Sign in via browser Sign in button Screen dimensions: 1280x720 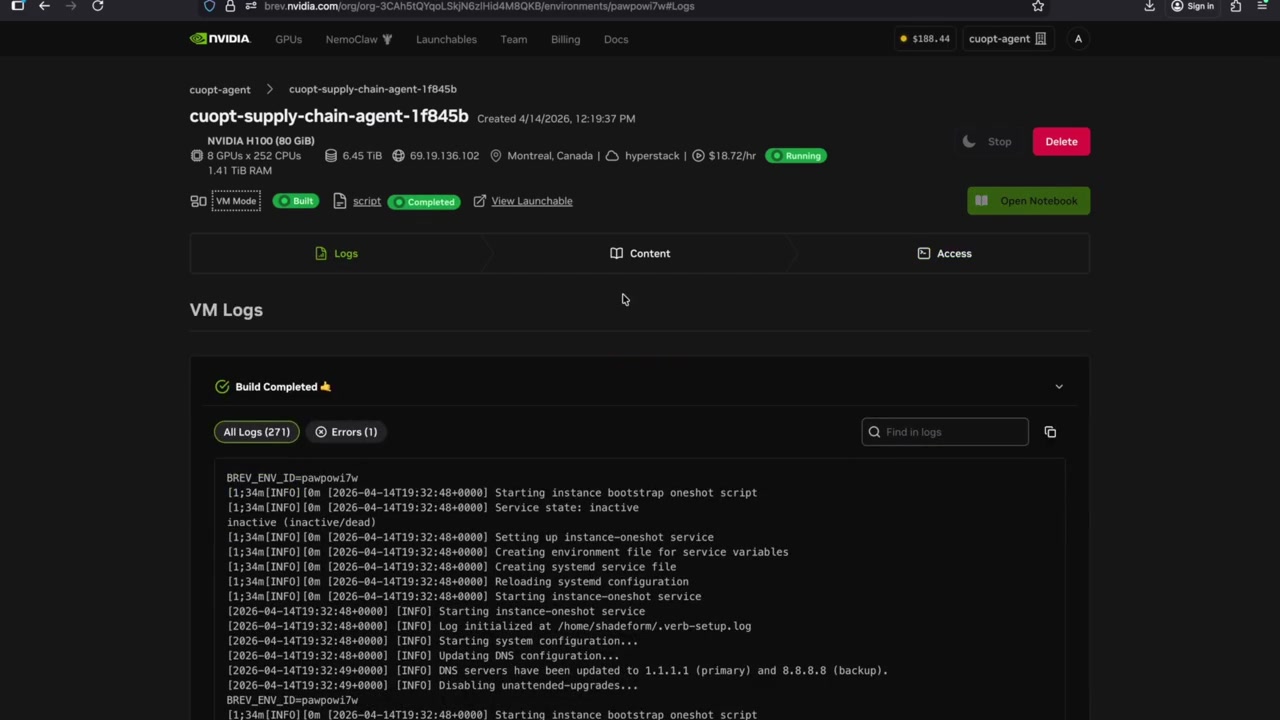tap(1192, 6)
